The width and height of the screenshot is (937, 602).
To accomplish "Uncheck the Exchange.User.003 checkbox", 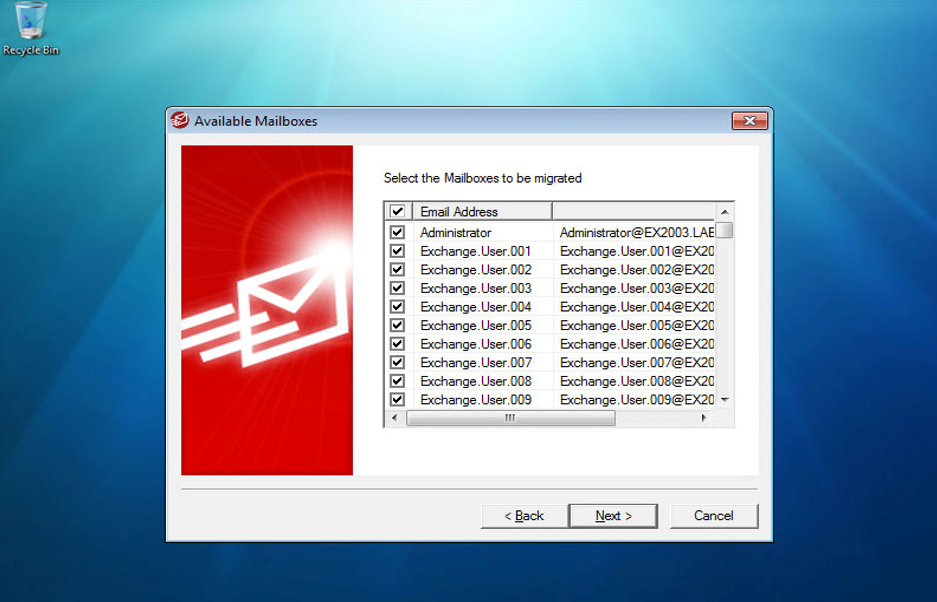I will (x=397, y=288).
